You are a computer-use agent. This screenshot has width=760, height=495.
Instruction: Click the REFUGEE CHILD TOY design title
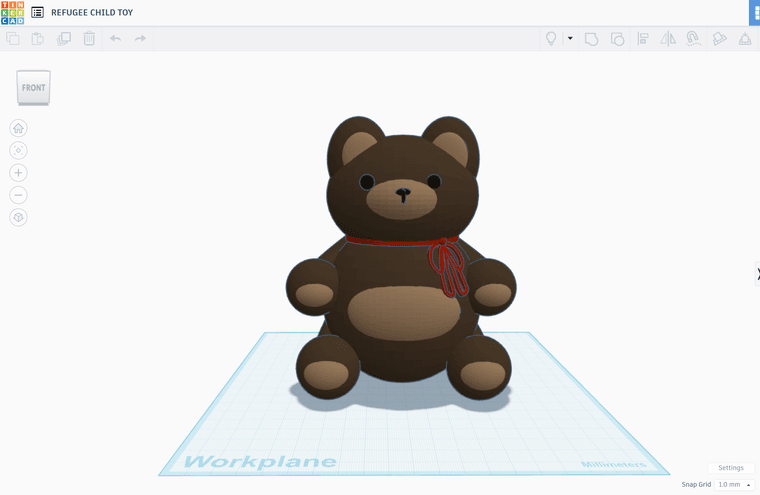click(x=92, y=13)
